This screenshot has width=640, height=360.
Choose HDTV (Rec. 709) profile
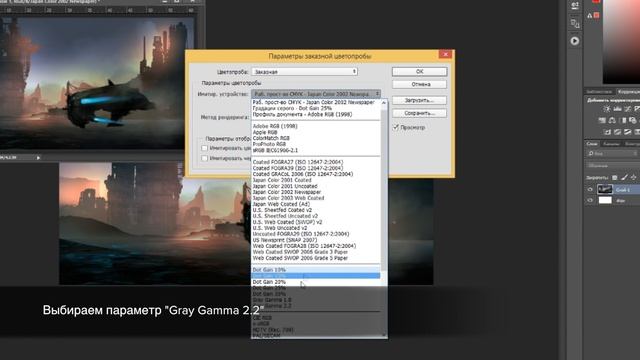[316, 330]
